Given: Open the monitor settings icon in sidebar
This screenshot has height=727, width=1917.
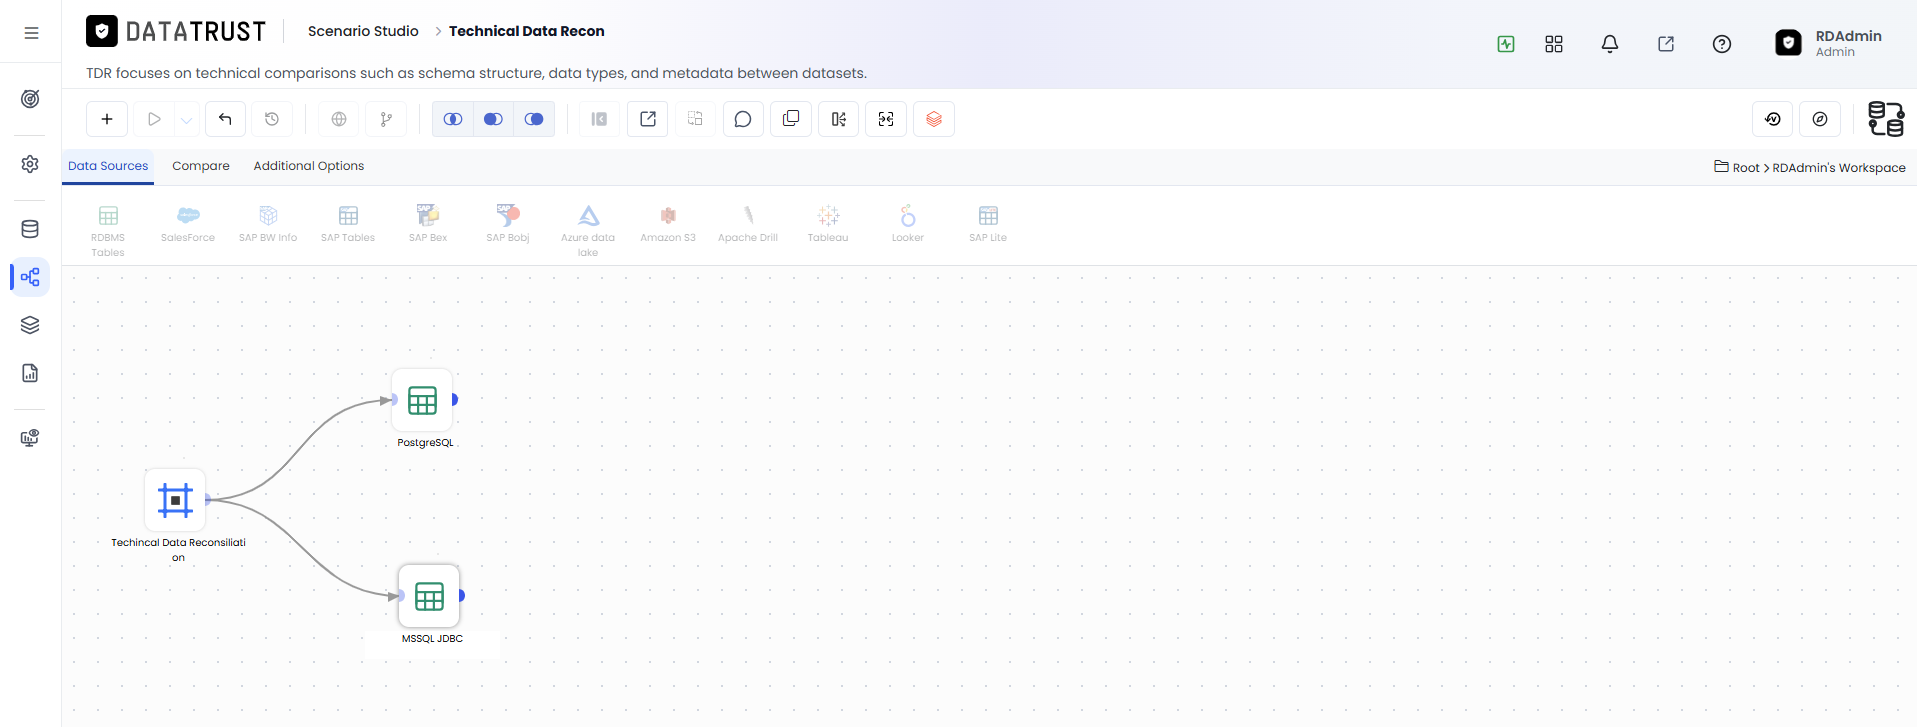Looking at the screenshot, I should 31,438.
